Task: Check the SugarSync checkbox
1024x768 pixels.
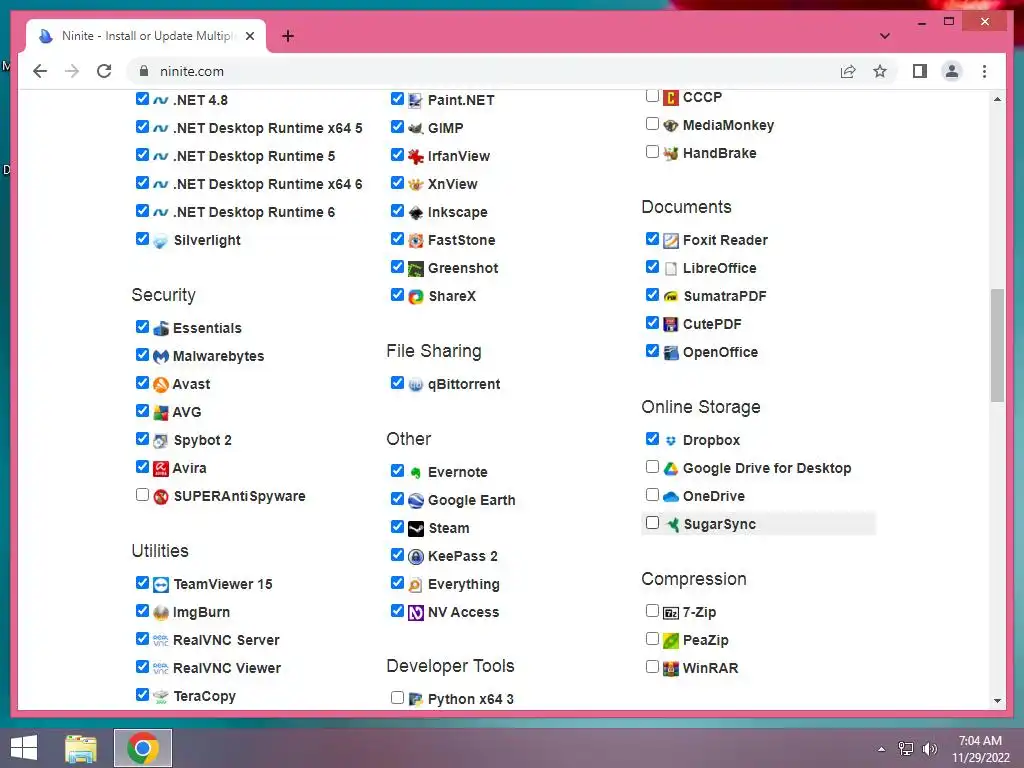Action: tap(652, 522)
